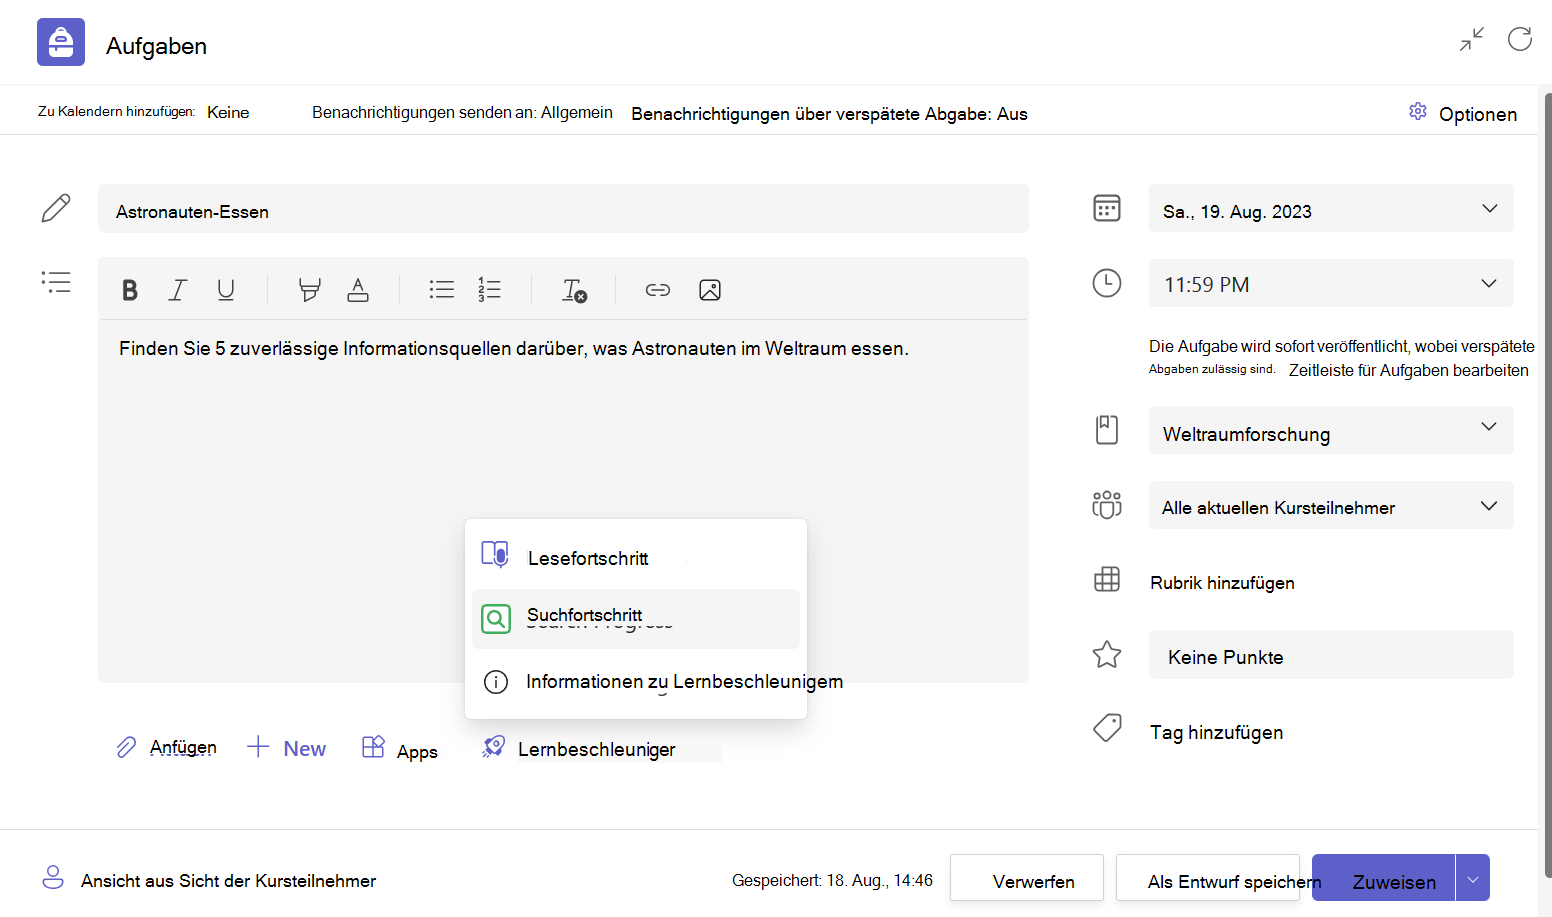Open the Alle aktuellen Kursteilnehmer dropdown
This screenshot has height=917, width=1552.
1331,505
